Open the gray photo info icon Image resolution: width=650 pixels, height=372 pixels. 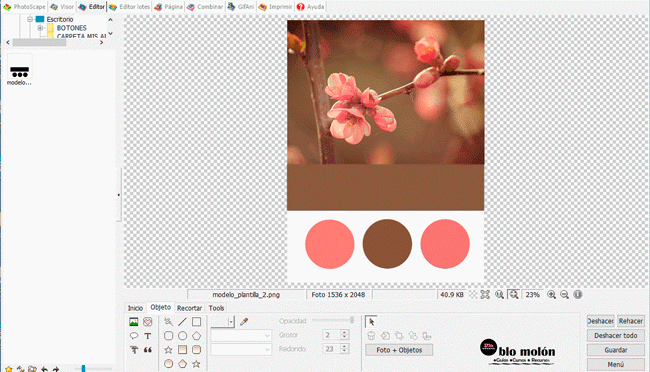coord(578,294)
